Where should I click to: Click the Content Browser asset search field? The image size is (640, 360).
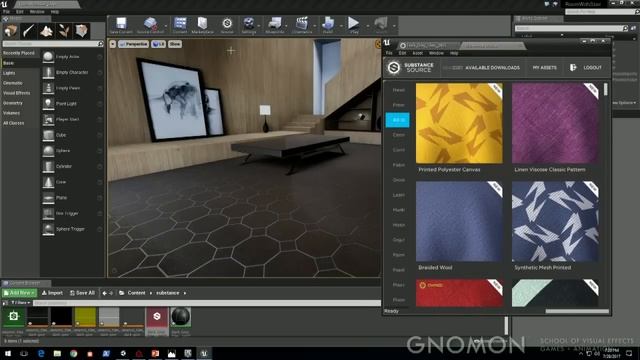pyautogui.click(x=206, y=303)
